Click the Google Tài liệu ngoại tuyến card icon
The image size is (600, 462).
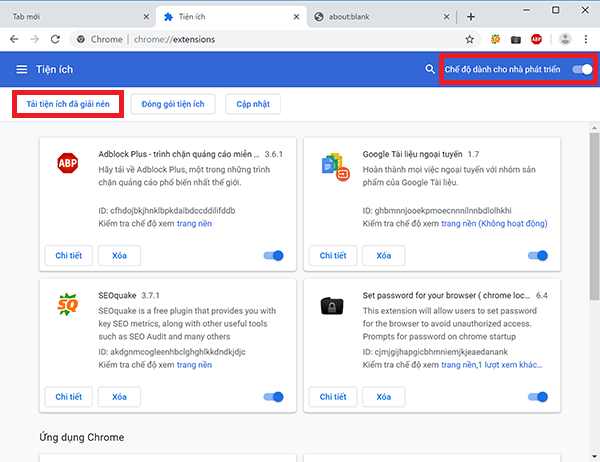[335, 167]
